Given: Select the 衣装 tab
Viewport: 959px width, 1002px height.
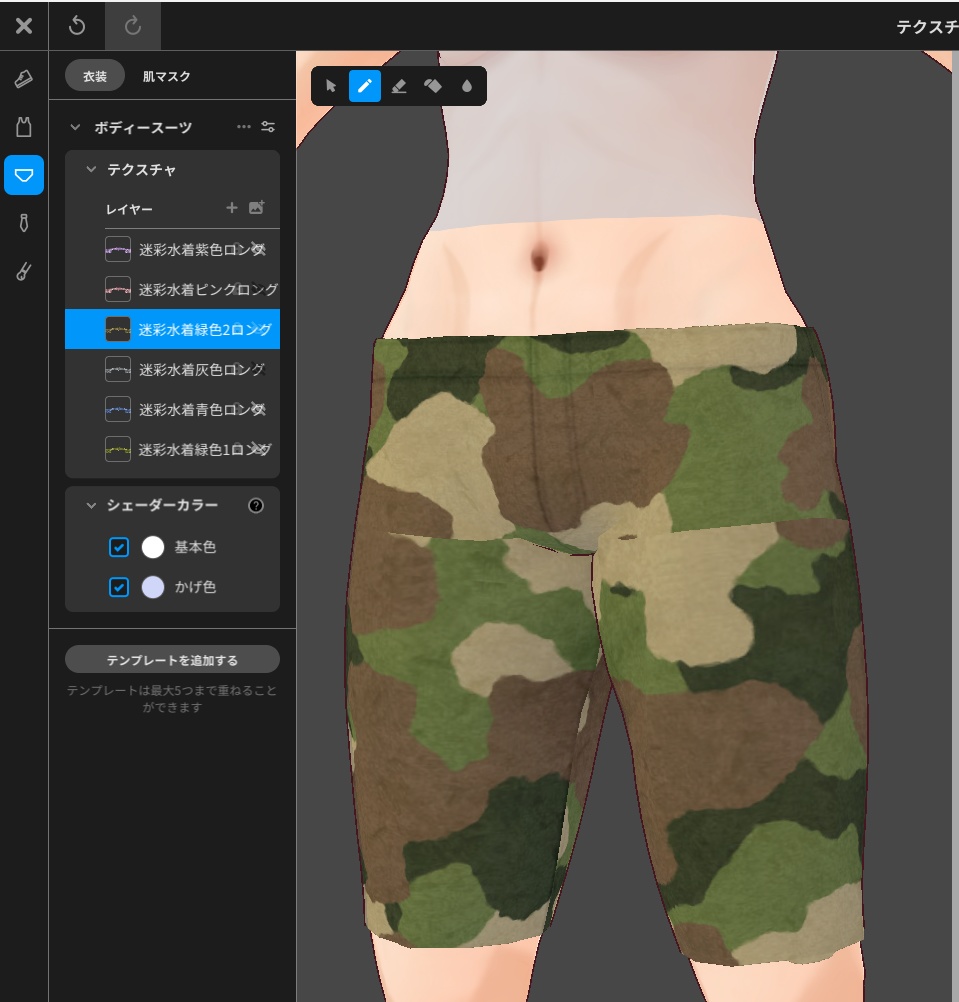Looking at the screenshot, I should 94,75.
